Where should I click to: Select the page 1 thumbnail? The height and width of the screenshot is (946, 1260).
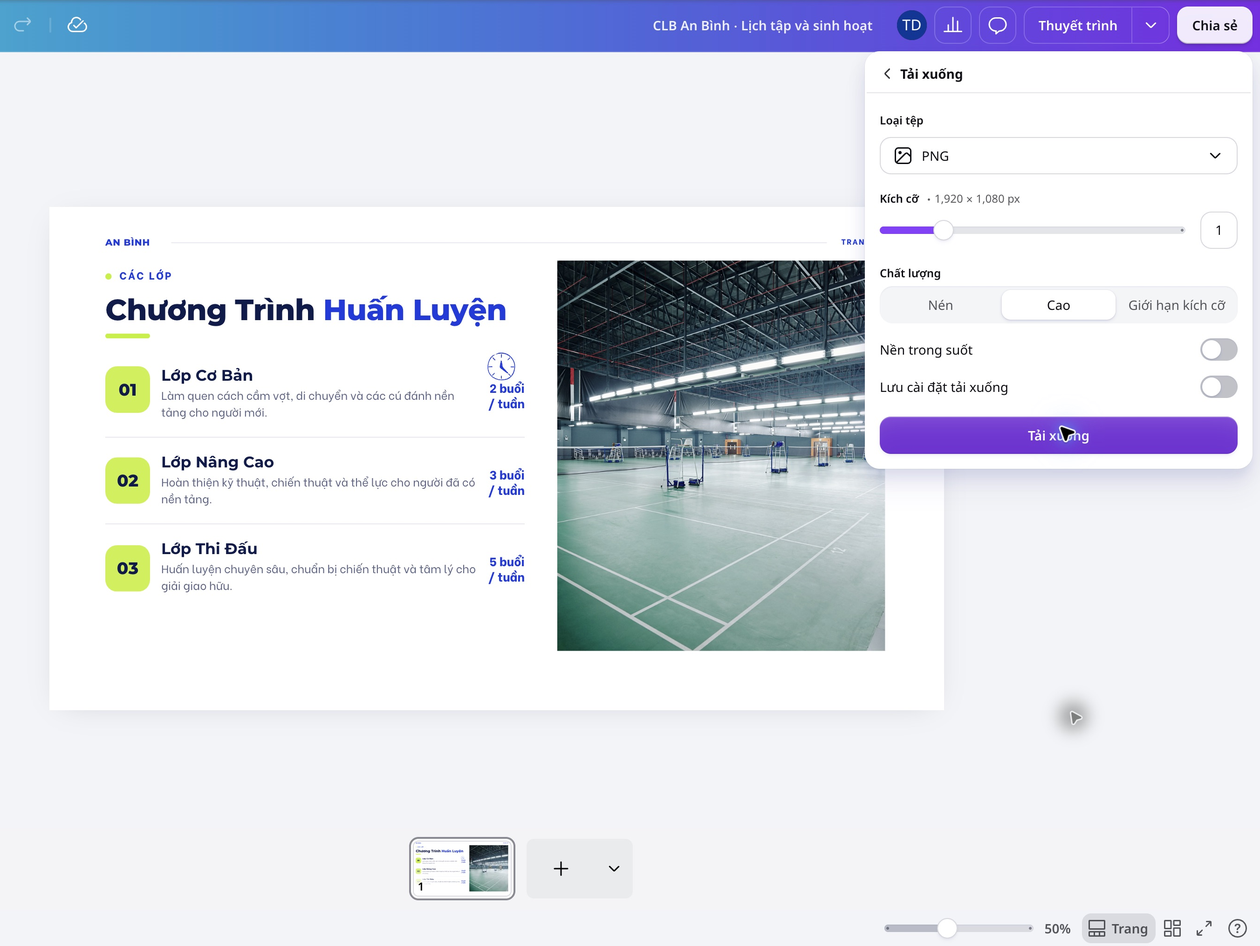click(x=462, y=869)
